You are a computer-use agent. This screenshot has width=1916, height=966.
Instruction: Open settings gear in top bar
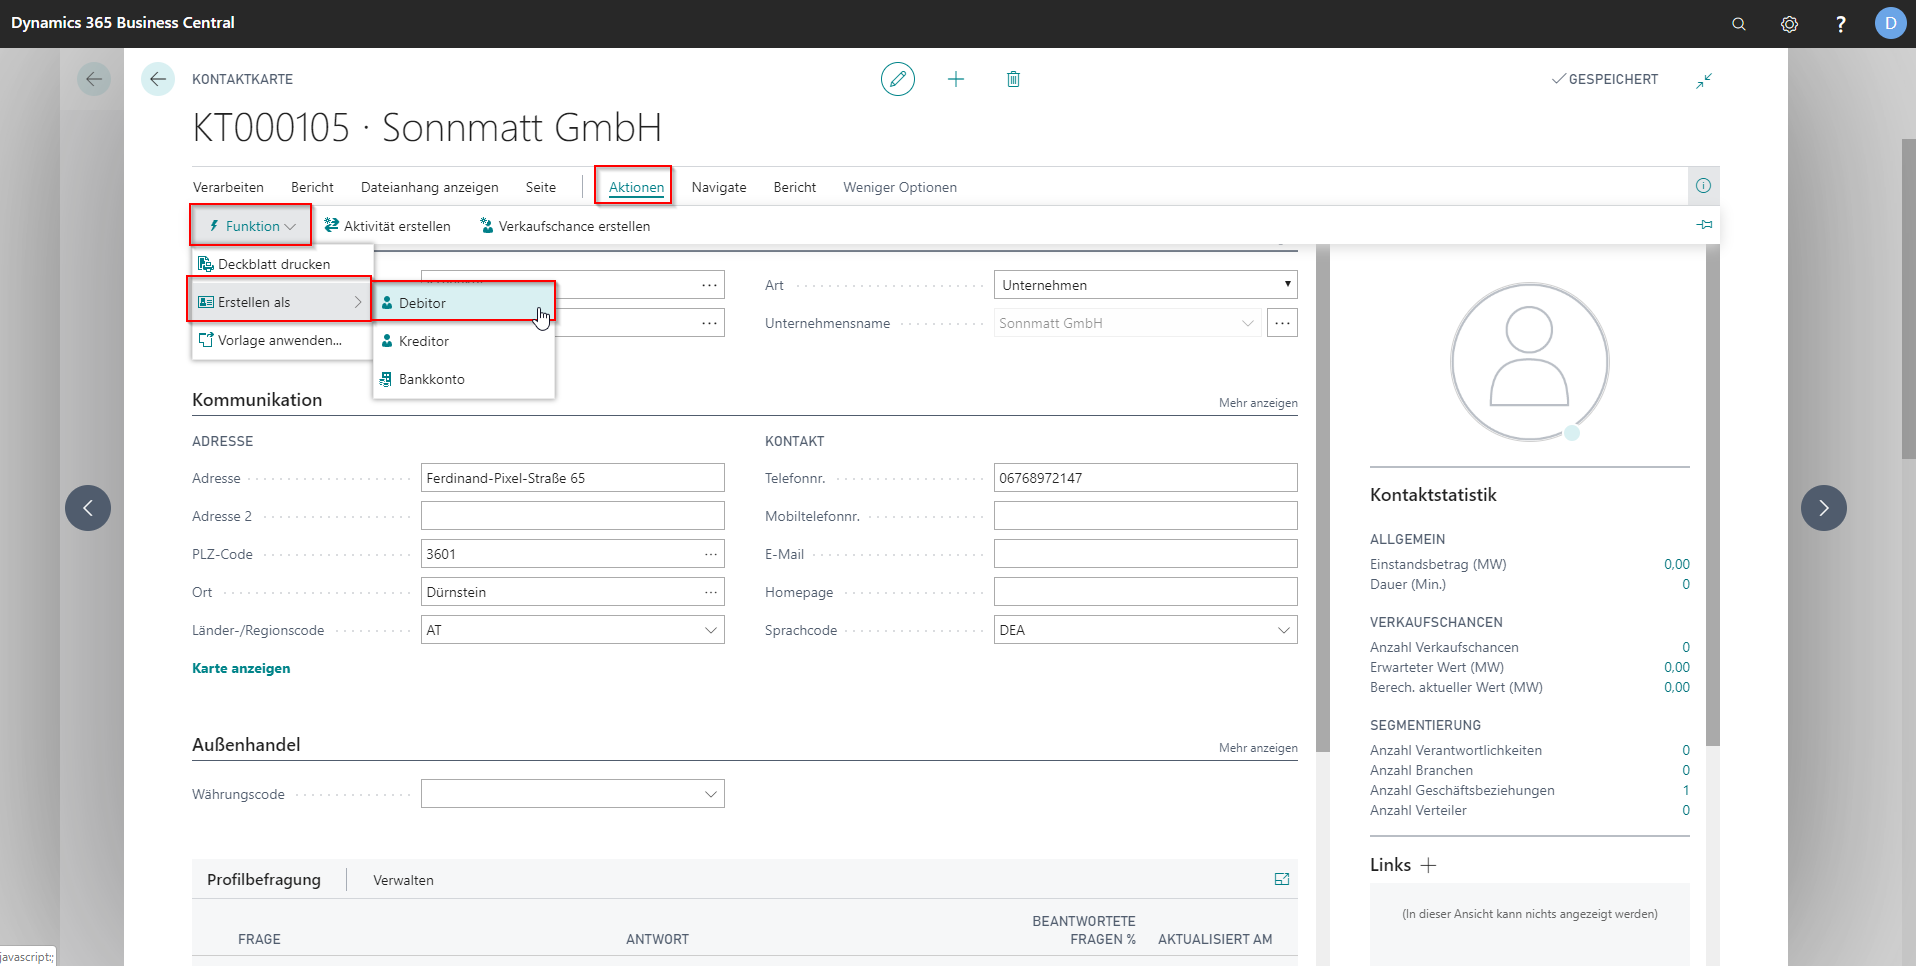[x=1790, y=24]
